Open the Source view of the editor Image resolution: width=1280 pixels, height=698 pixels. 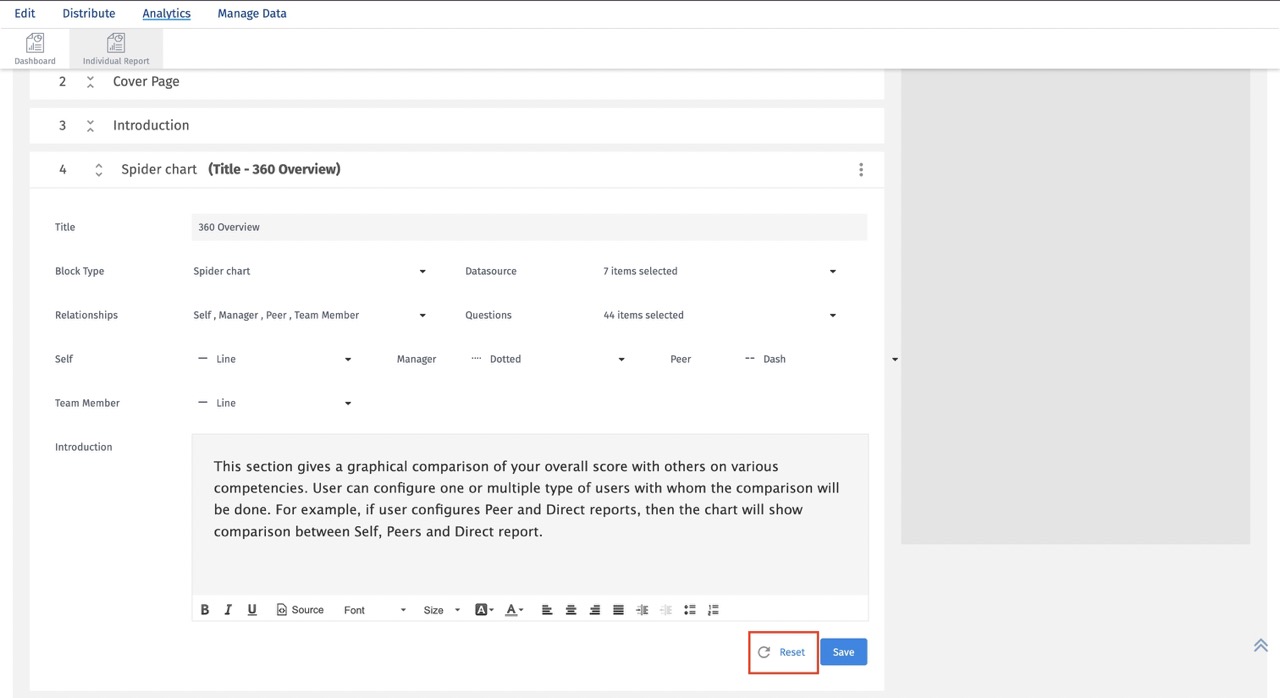[300, 609]
